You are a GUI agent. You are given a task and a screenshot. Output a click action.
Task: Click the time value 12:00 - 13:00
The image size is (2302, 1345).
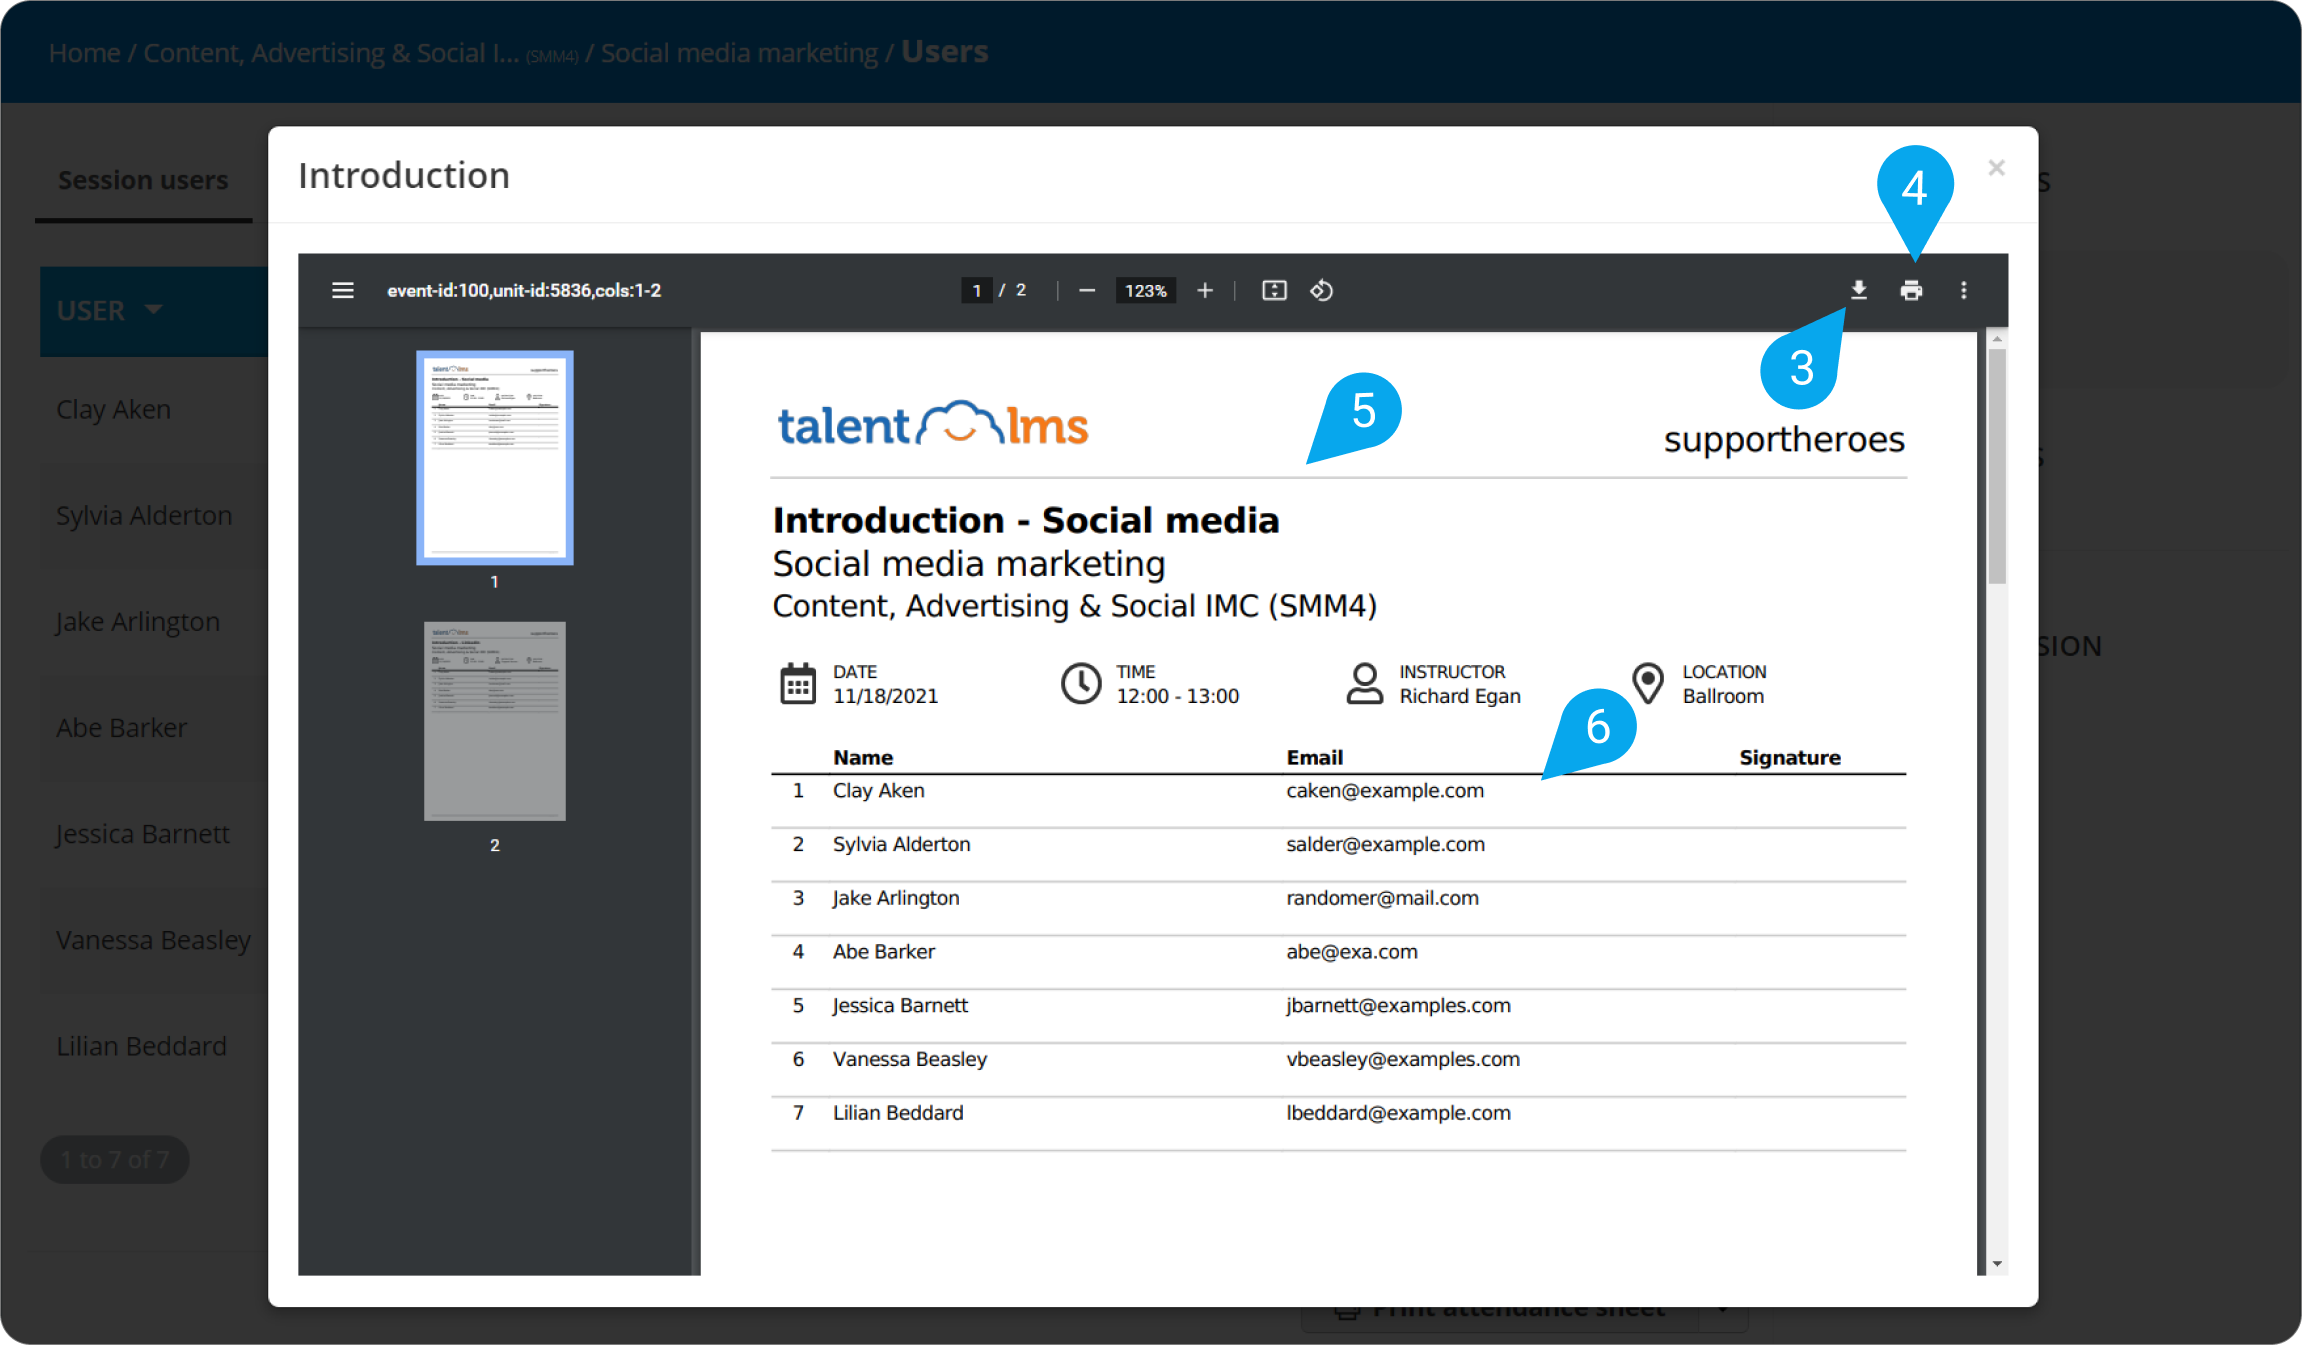pyautogui.click(x=1177, y=697)
